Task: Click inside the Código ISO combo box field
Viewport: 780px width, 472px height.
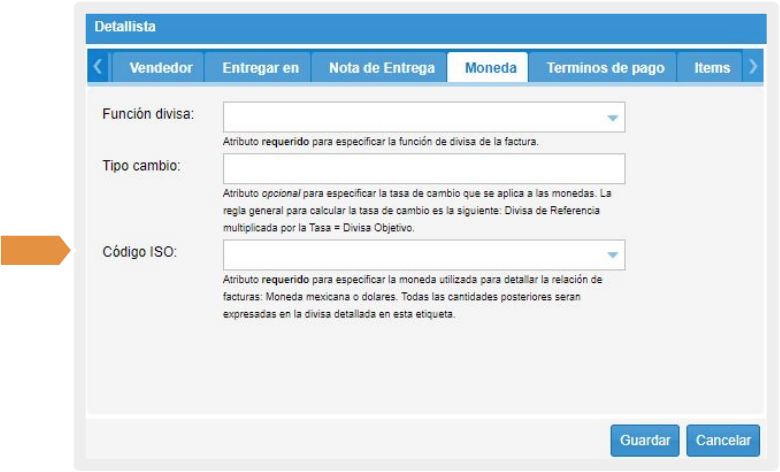Action: (410, 256)
